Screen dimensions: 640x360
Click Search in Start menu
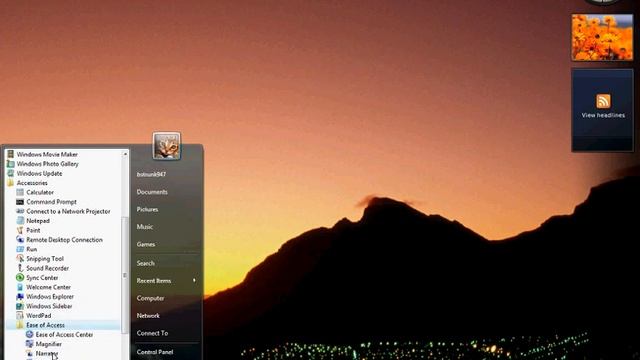coord(145,263)
